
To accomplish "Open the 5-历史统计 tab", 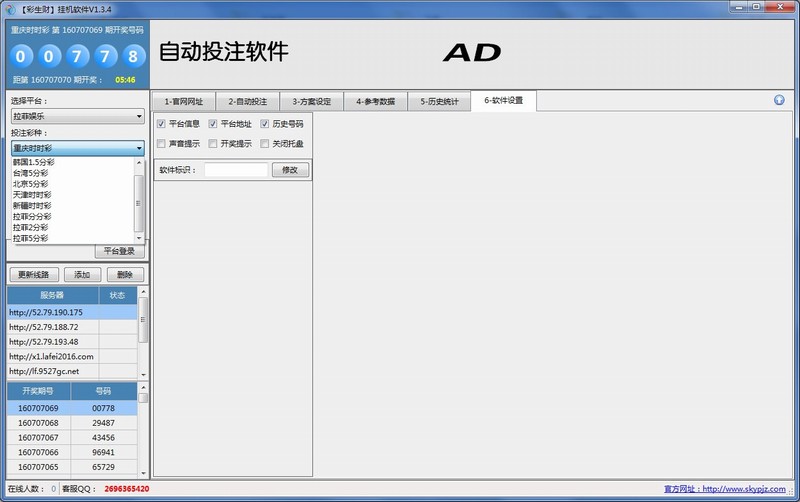I will click(x=439, y=101).
